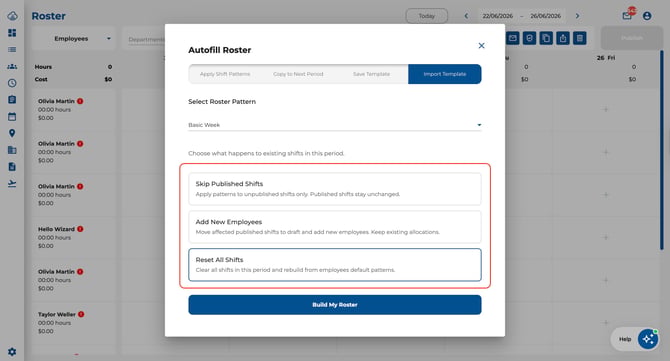Click the cloud logo icon in sidebar
This screenshot has height=361, width=670.
pyautogui.click(x=12, y=16)
